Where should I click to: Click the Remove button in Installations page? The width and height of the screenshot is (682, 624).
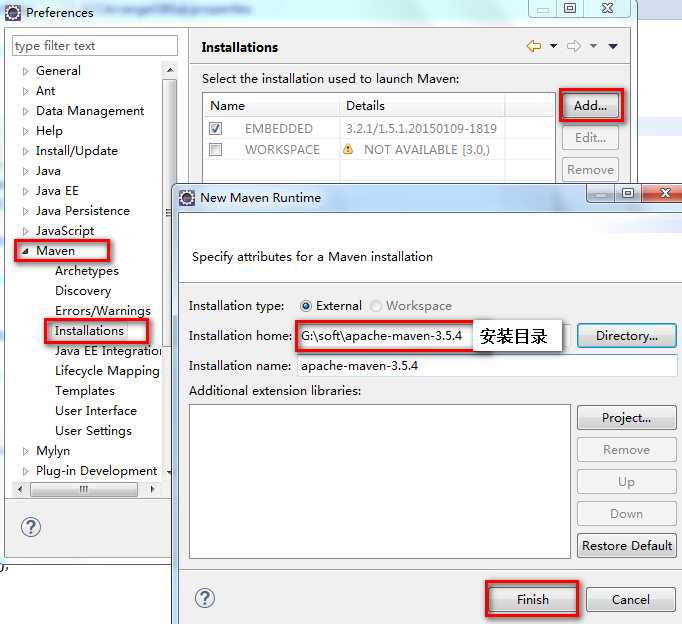590,170
